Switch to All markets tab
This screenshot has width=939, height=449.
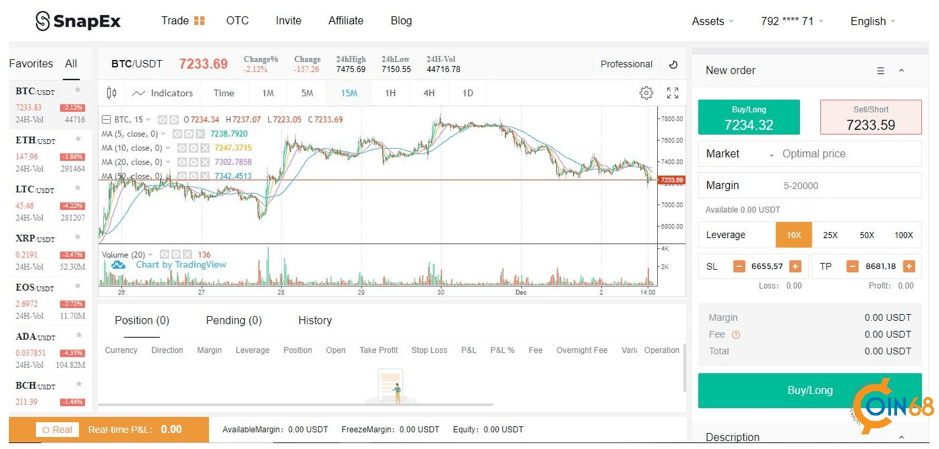tap(71, 63)
